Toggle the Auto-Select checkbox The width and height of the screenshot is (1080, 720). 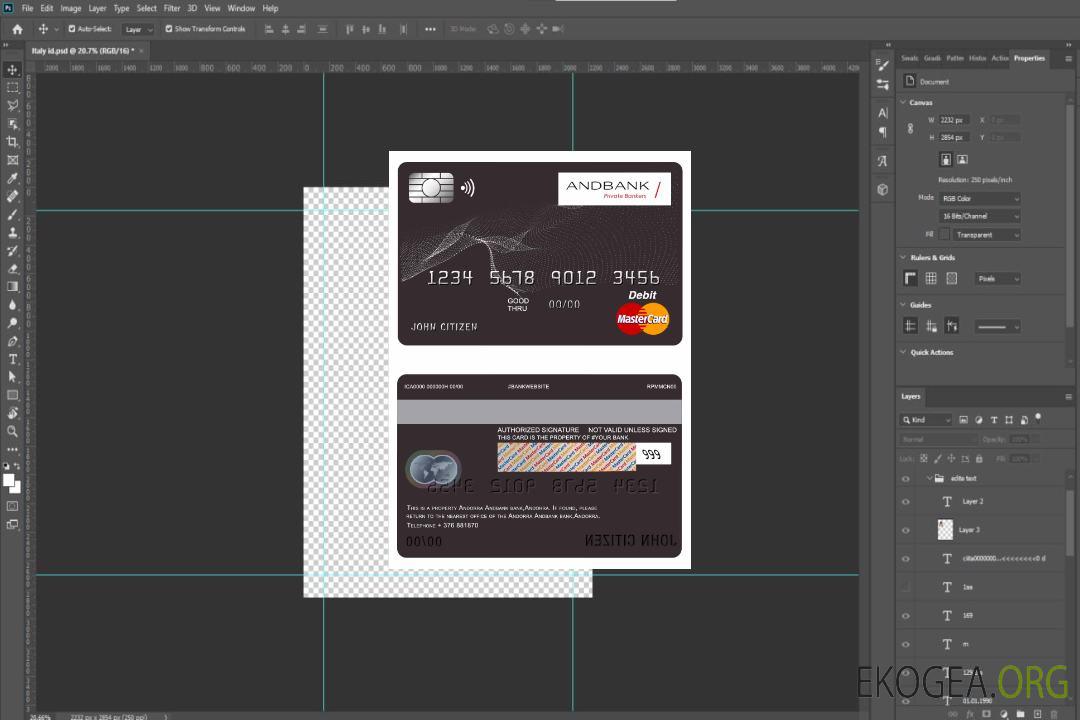[x=72, y=29]
